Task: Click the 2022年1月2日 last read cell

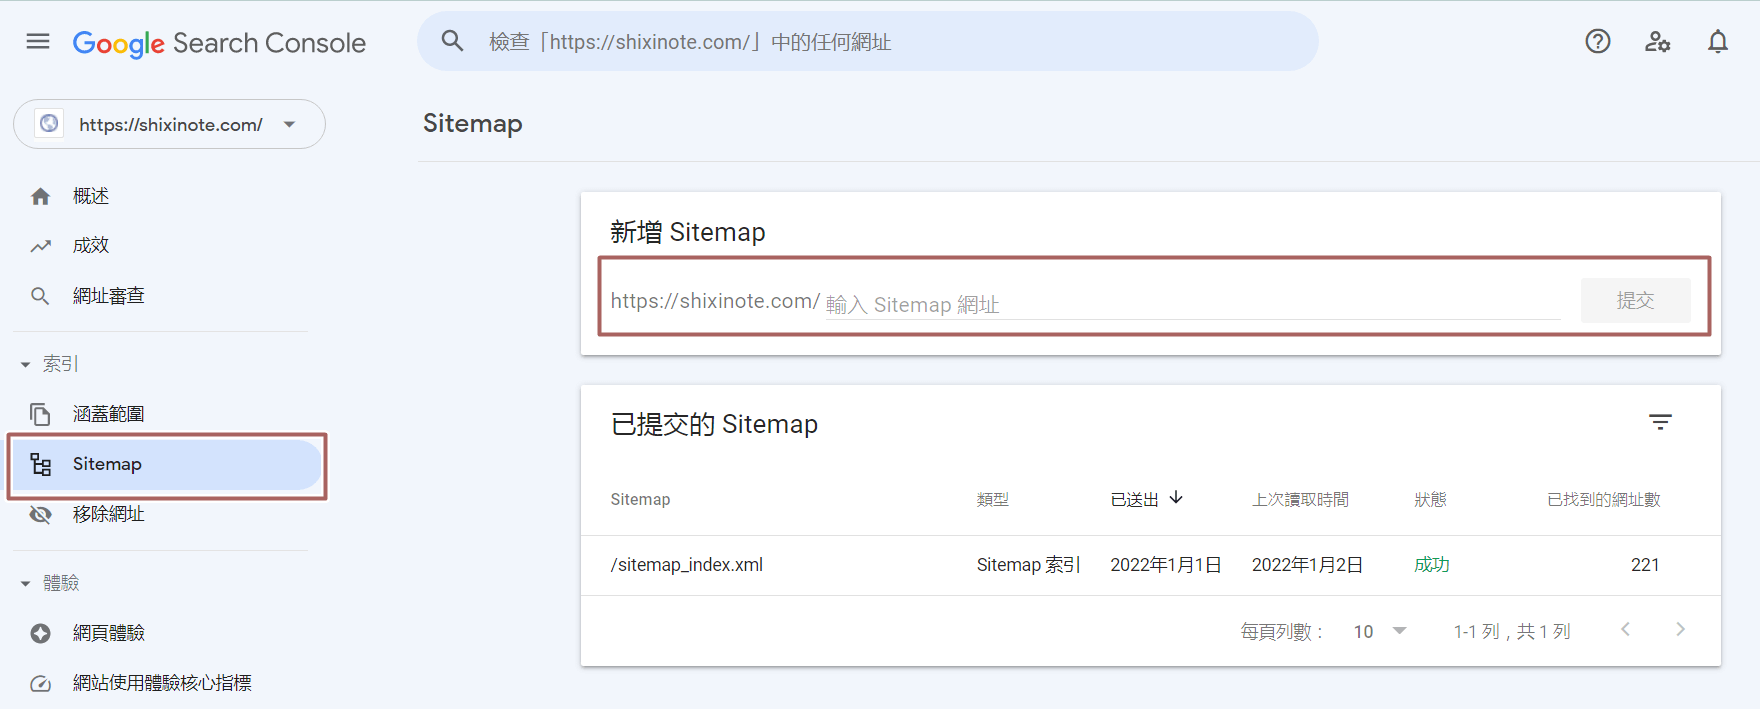Action: (x=1307, y=565)
